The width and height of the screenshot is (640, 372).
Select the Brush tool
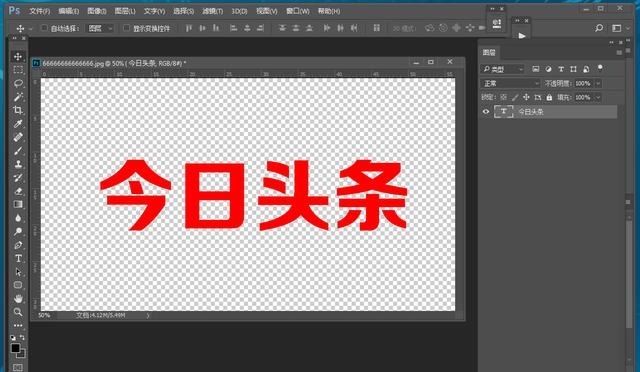(x=18, y=151)
